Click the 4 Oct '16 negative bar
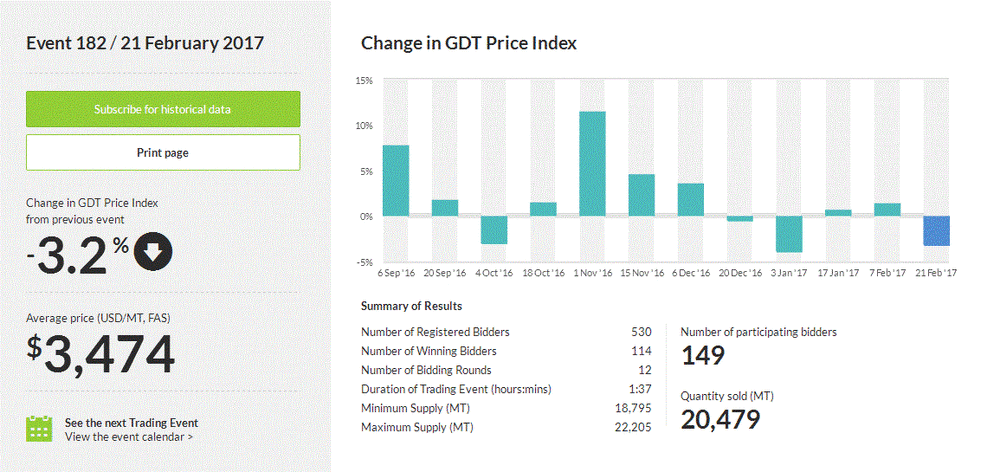 coord(494,230)
